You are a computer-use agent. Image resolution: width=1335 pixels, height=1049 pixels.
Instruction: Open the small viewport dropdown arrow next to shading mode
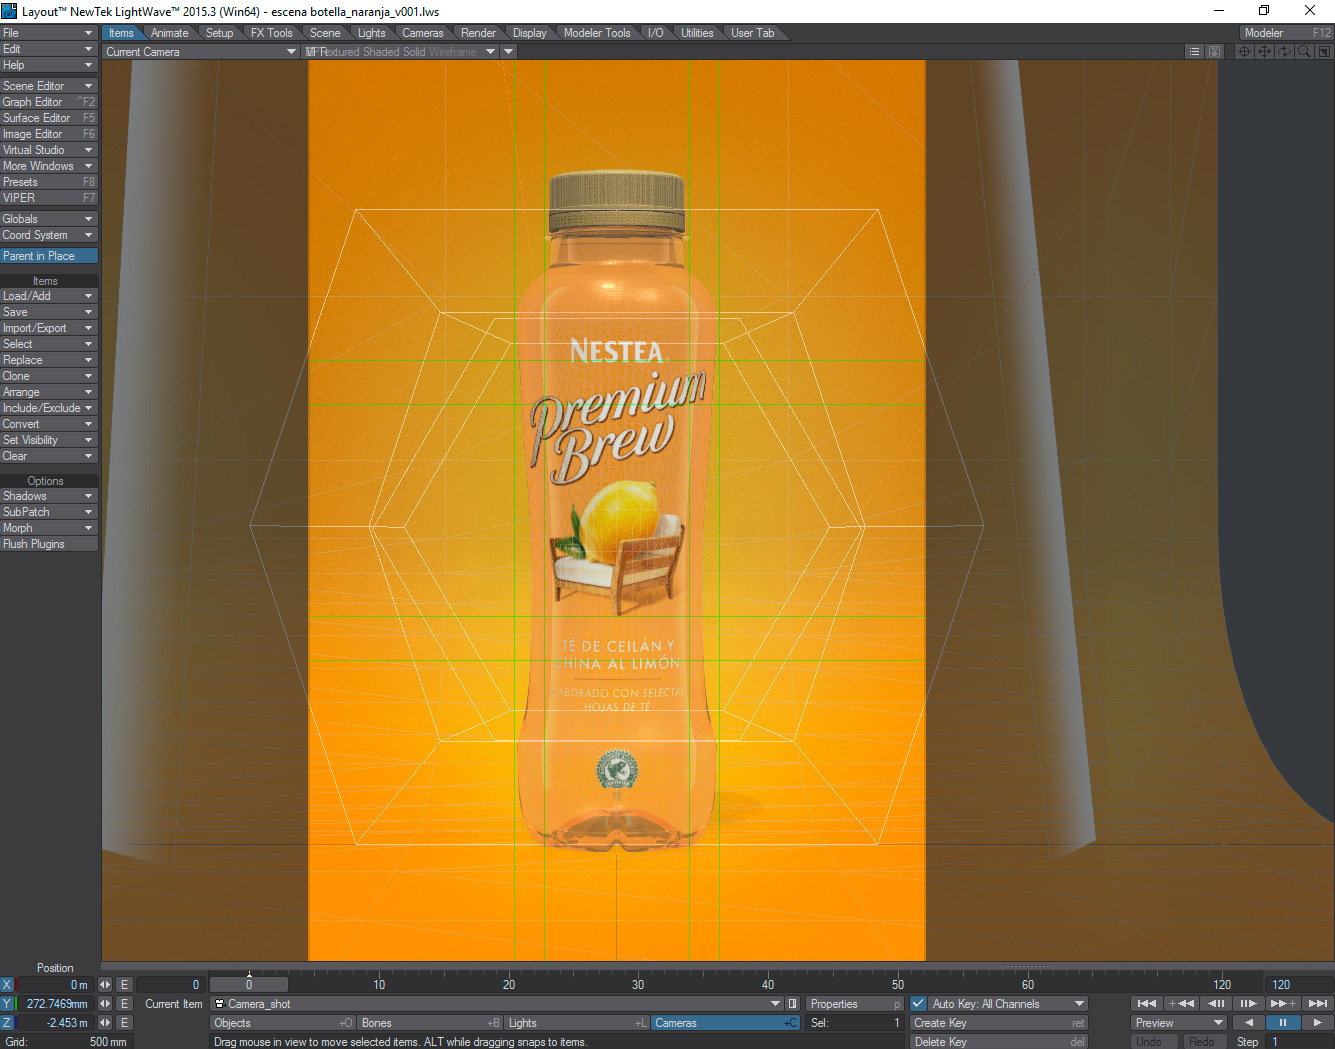508,52
